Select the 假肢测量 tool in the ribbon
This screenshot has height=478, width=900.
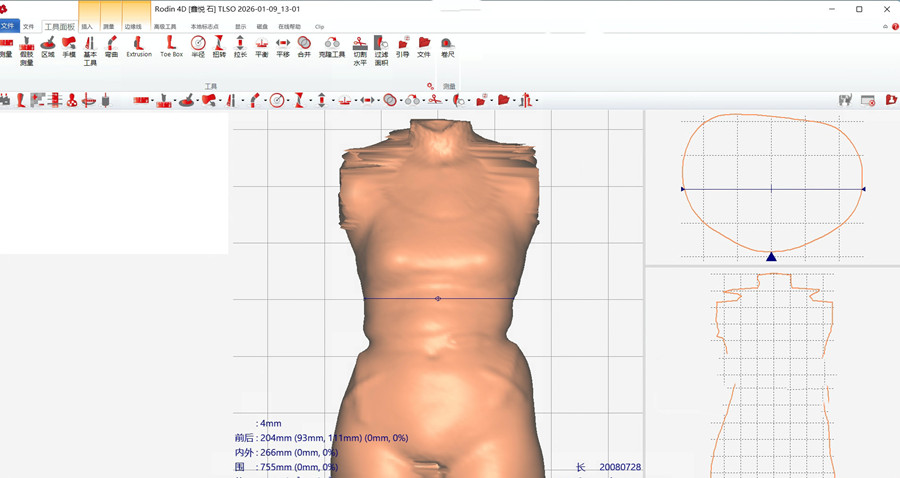pyautogui.click(x=26, y=50)
